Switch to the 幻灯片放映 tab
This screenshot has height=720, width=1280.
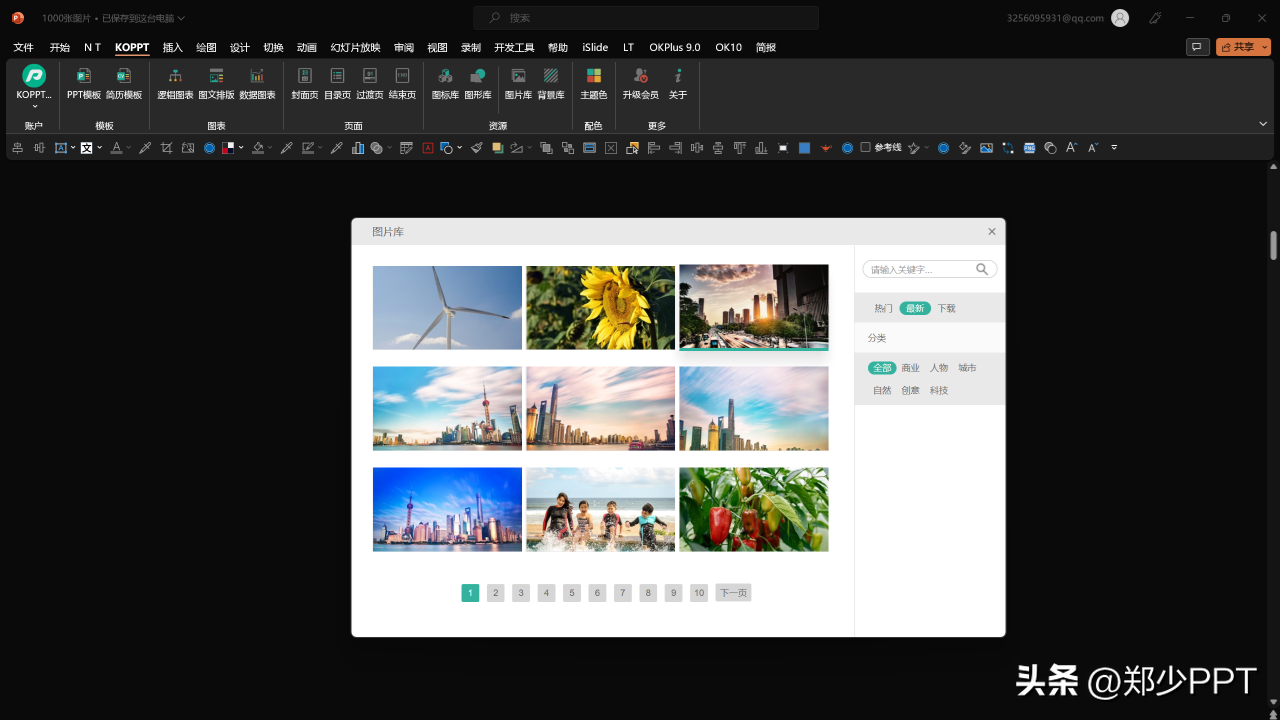[355, 47]
